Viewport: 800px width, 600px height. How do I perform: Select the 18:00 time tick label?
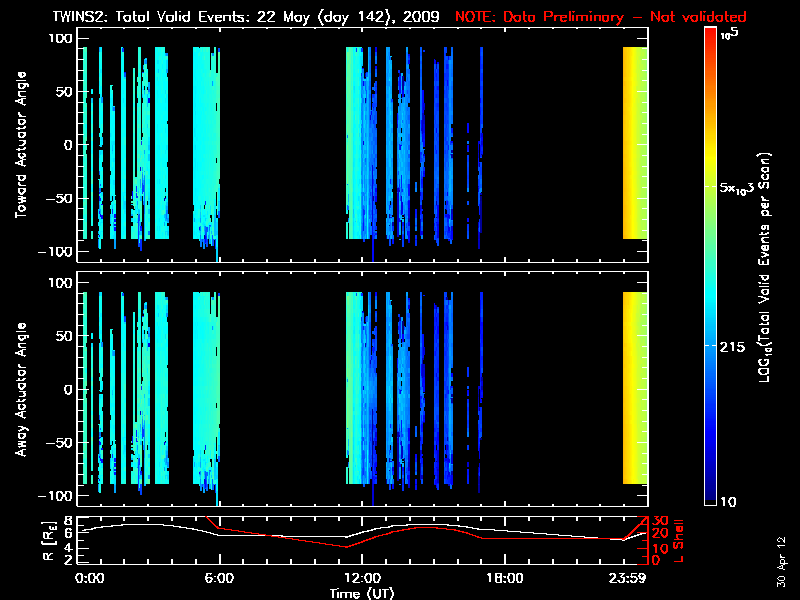point(504,578)
